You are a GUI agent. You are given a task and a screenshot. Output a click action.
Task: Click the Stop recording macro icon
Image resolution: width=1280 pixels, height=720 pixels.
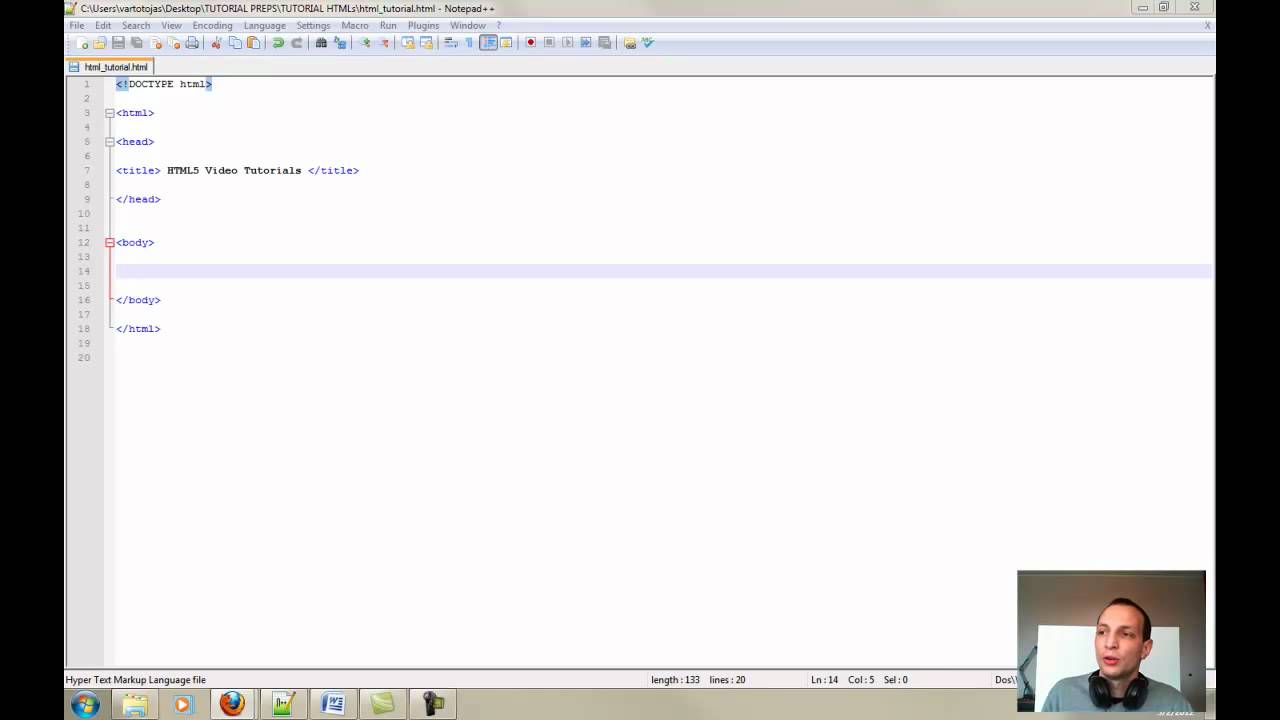[549, 43]
